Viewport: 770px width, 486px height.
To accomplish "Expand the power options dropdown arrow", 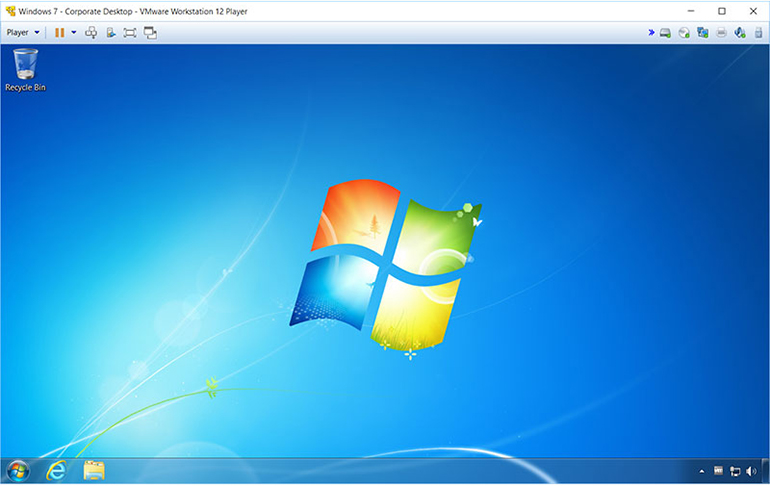I will 73,32.
